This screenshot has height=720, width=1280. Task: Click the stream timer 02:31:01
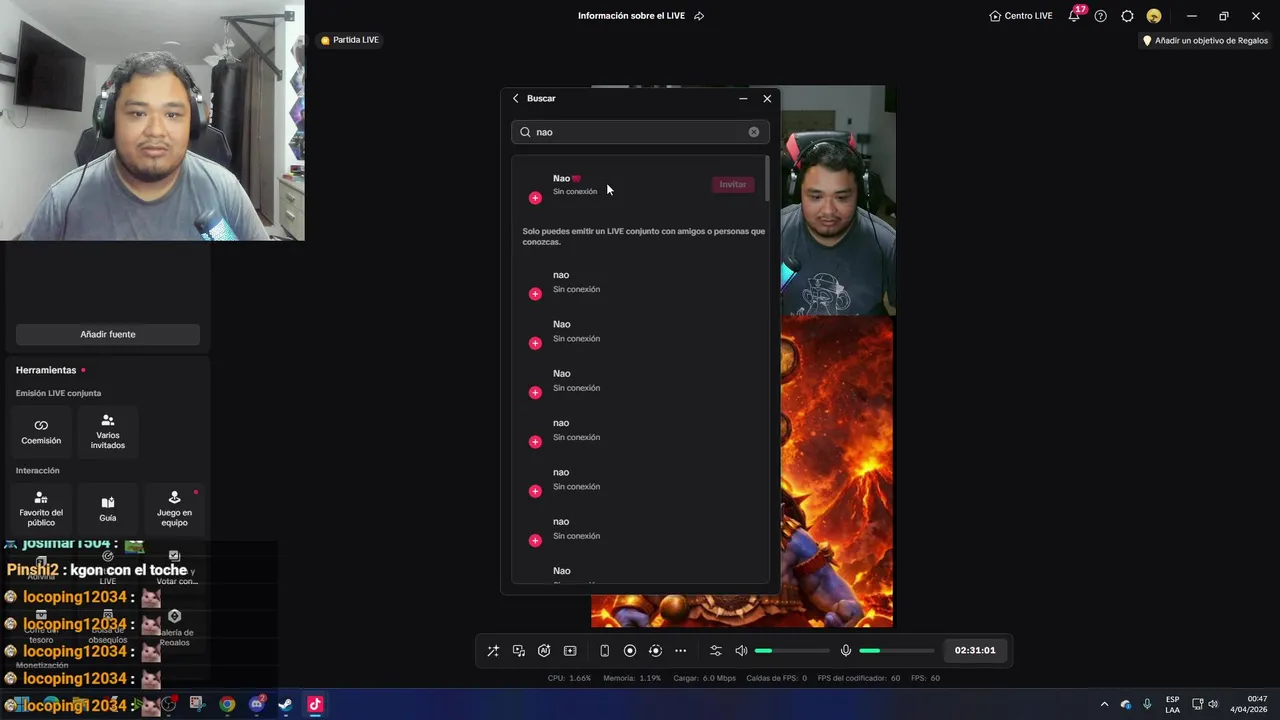click(x=975, y=651)
